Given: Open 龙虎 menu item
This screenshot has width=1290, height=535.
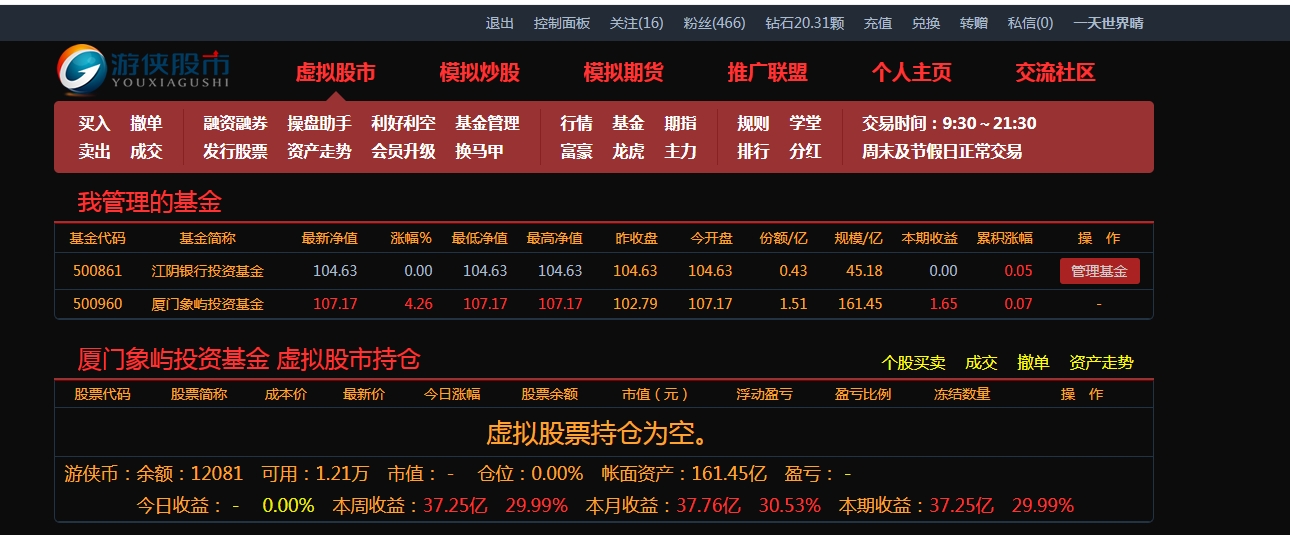Looking at the screenshot, I should tap(628, 152).
